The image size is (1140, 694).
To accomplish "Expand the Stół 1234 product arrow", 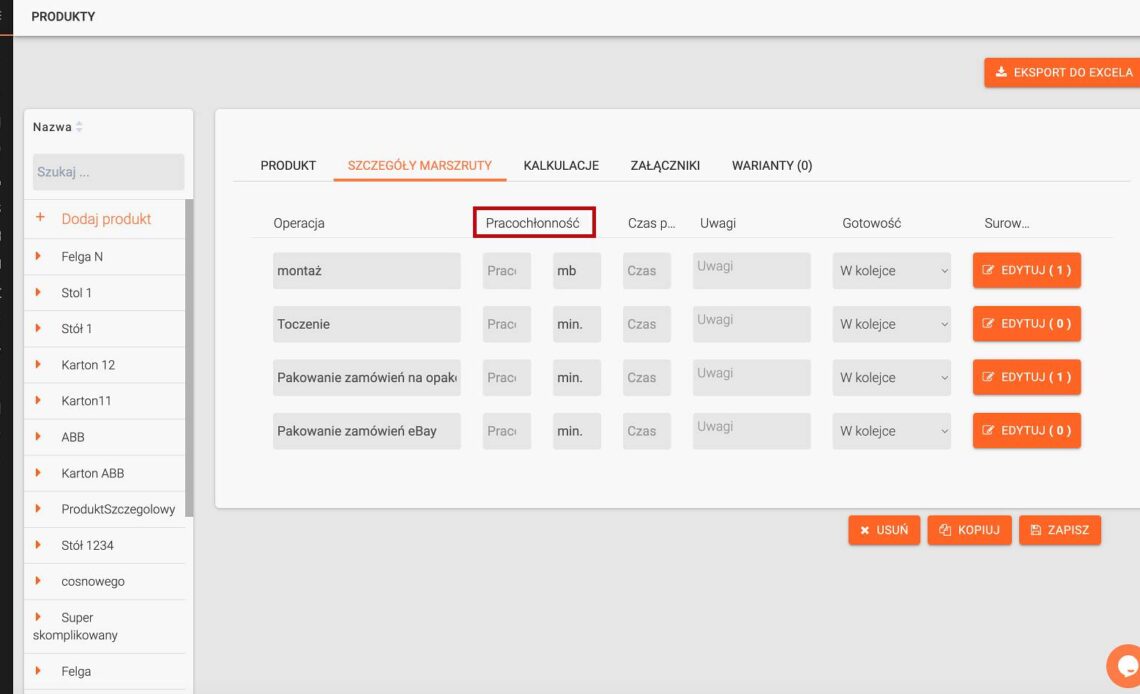I will pyautogui.click(x=38, y=545).
